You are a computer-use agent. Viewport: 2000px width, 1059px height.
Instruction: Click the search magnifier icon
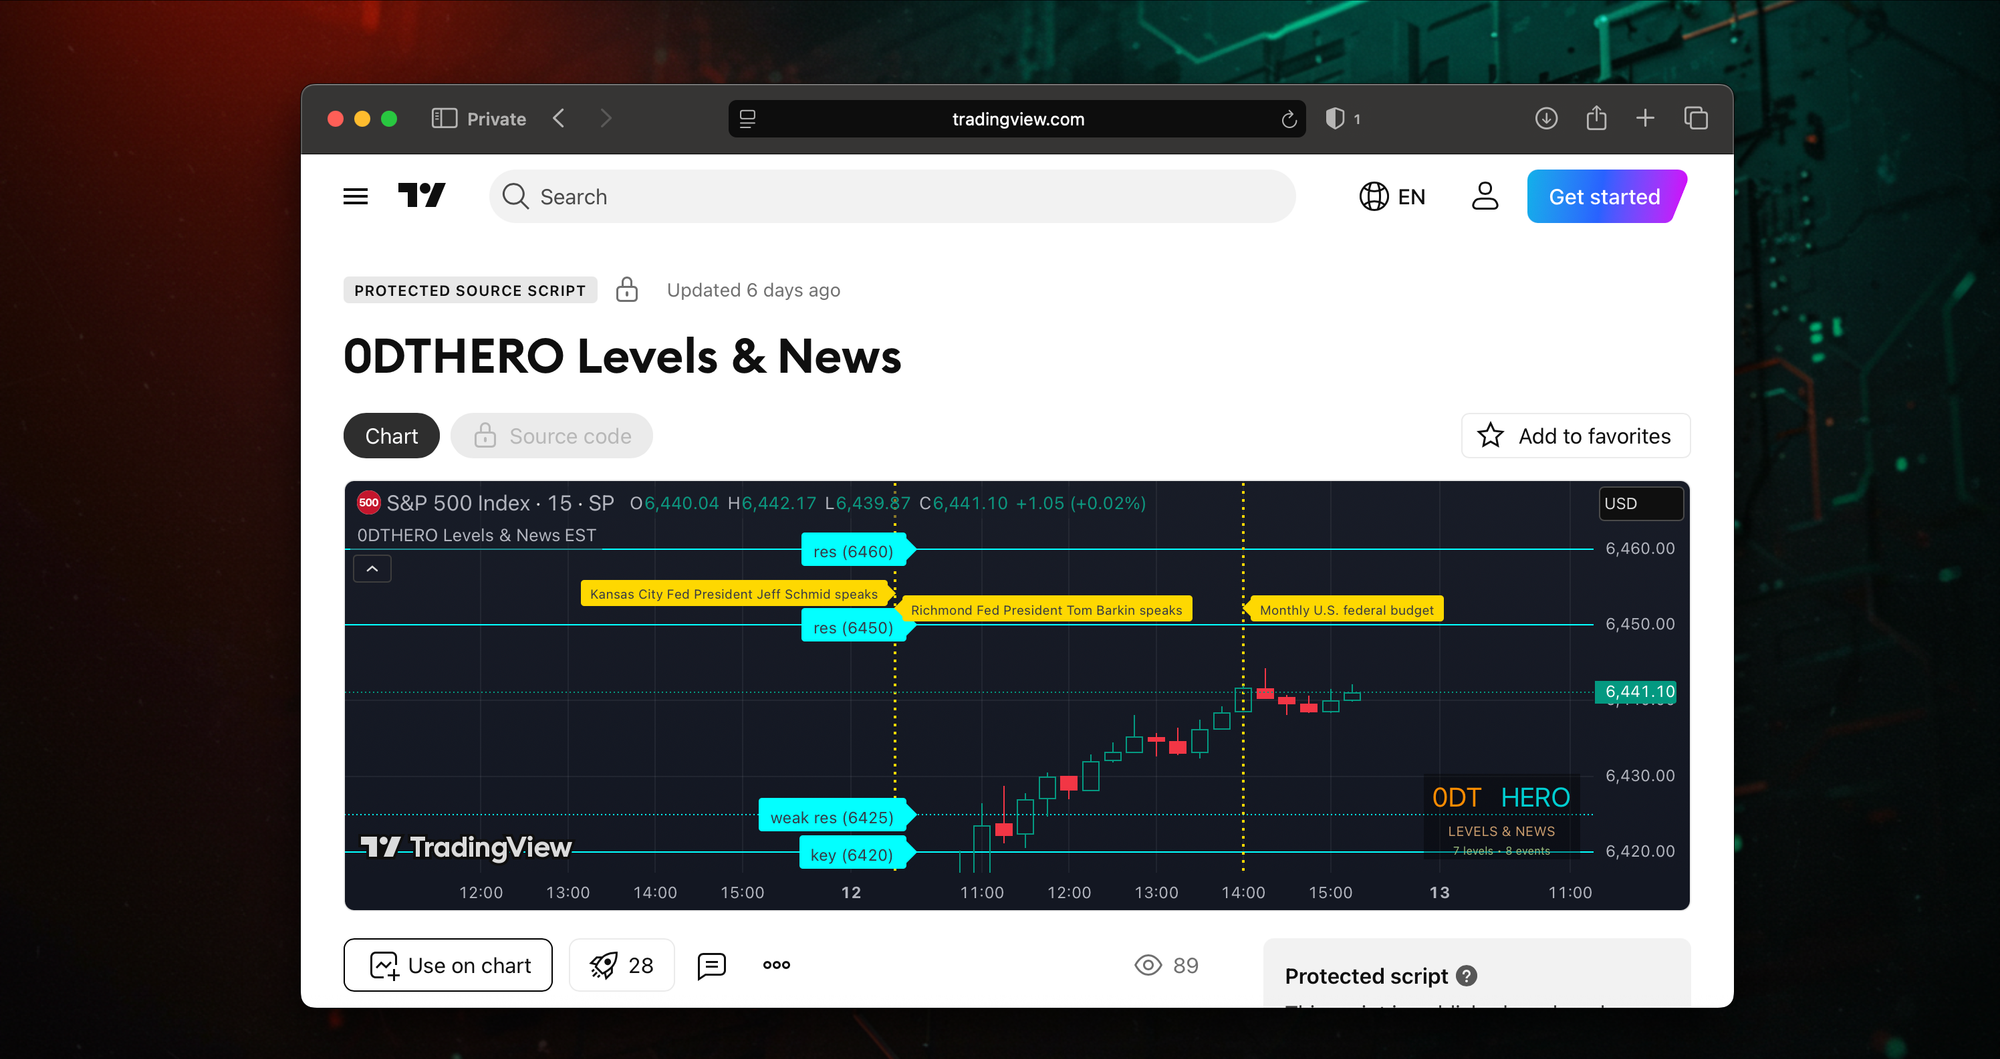515,196
